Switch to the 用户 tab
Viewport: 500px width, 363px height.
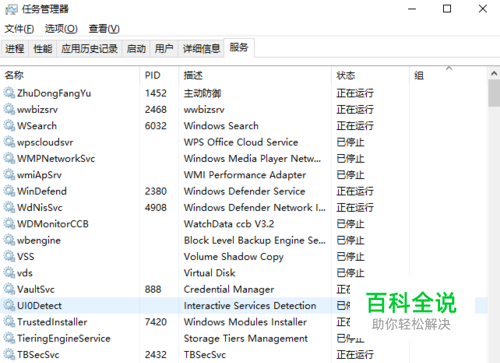coord(164,49)
